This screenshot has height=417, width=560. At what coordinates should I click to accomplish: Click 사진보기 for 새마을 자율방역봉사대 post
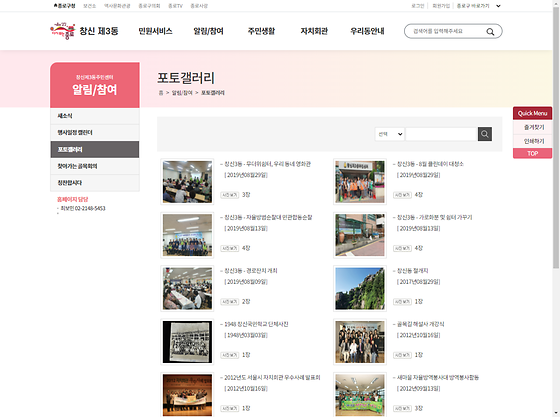coord(402,408)
